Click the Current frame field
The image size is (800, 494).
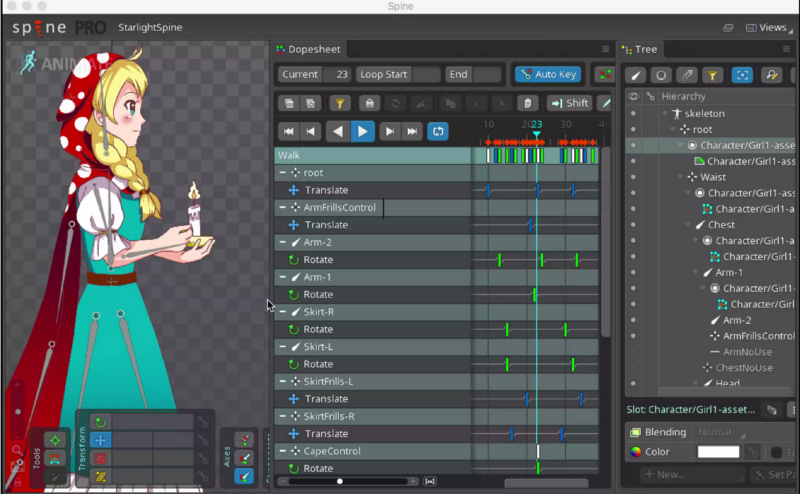click(314, 75)
